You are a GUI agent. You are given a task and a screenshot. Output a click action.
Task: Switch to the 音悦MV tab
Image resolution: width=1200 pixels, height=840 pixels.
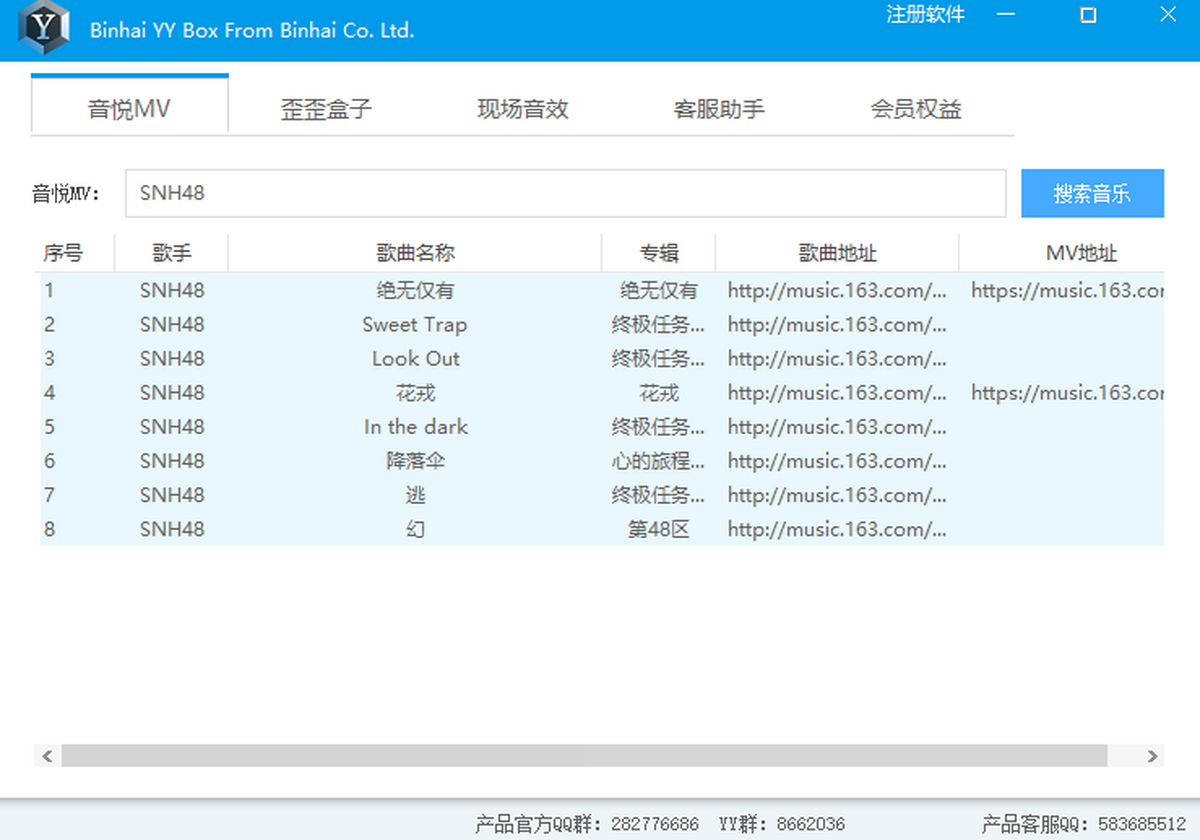pos(130,105)
